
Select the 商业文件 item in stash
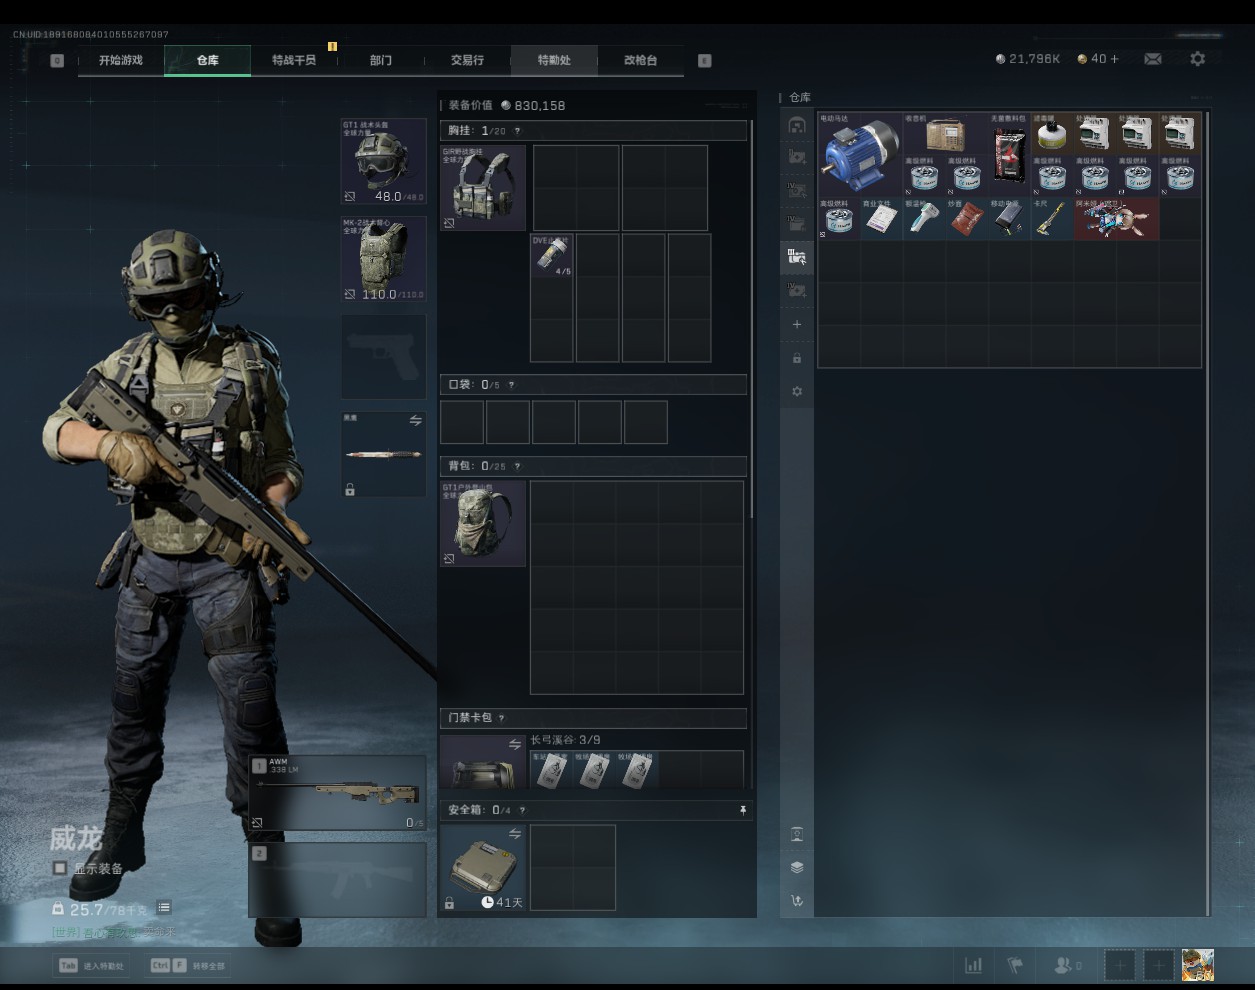click(x=881, y=218)
